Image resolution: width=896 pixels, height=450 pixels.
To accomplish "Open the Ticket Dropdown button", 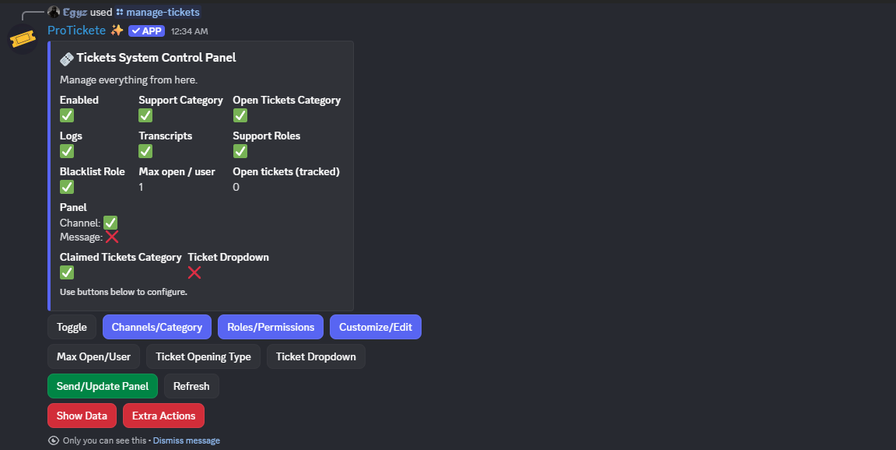I will 316,357.
